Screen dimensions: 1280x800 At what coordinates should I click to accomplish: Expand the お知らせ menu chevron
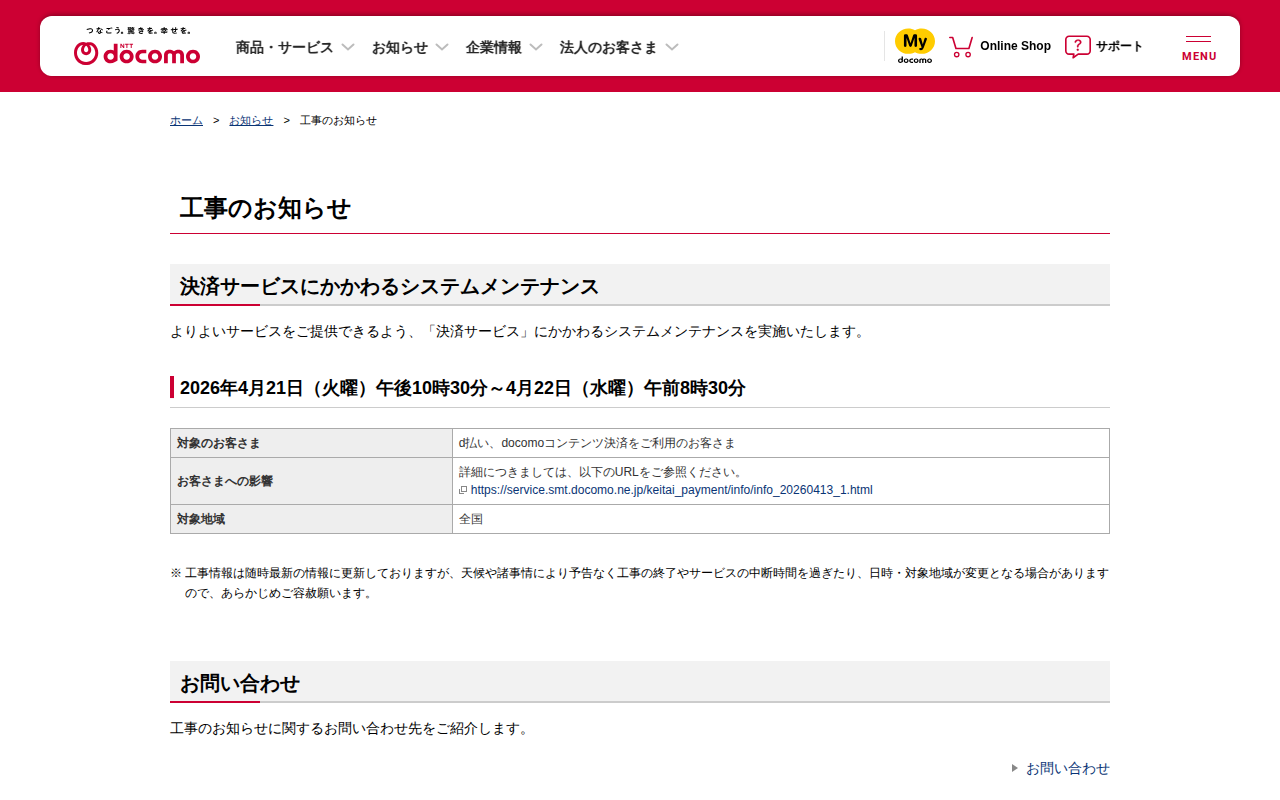[x=442, y=47]
